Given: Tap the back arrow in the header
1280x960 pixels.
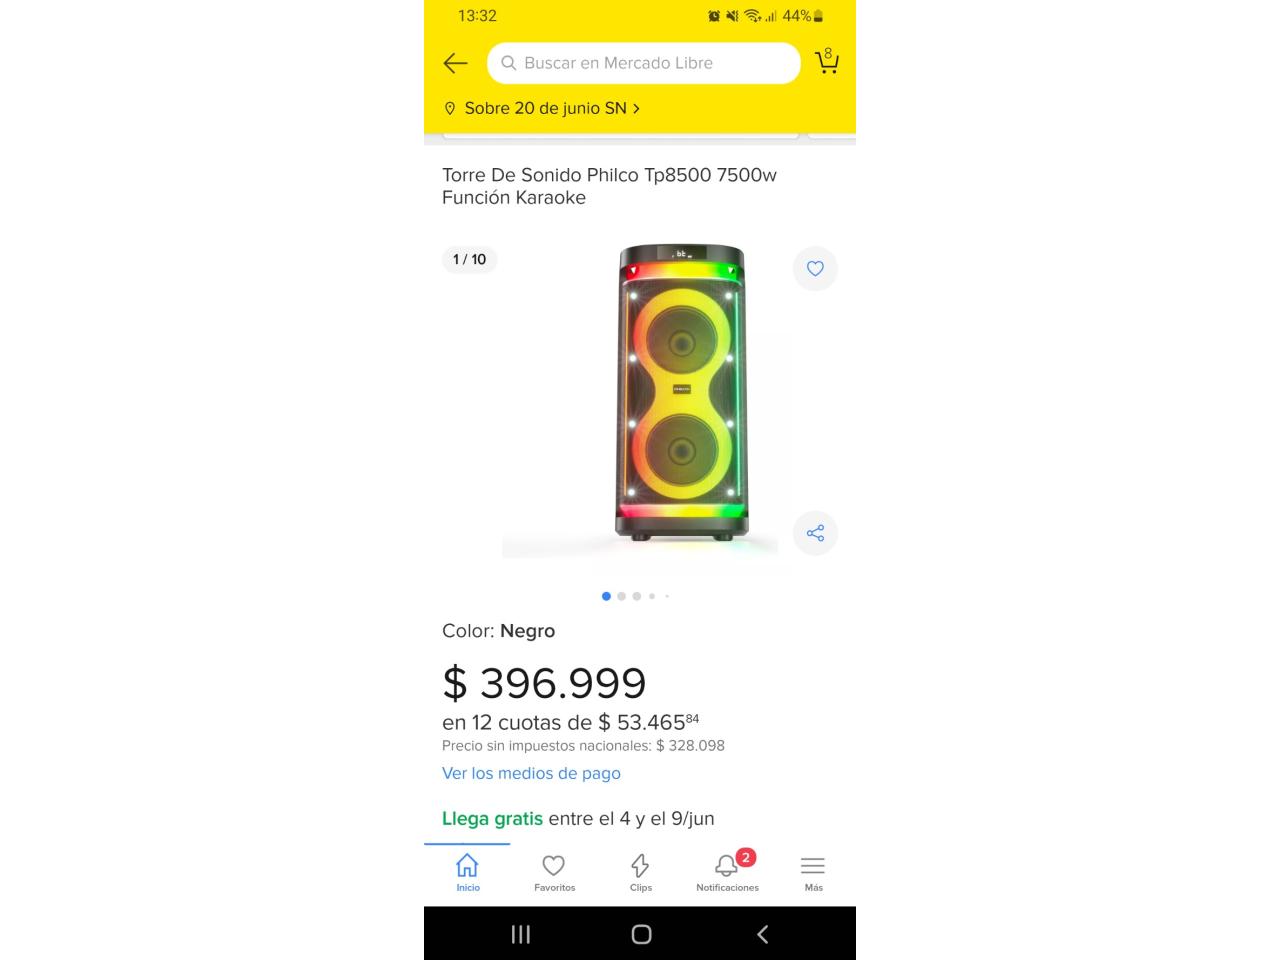Looking at the screenshot, I should (x=455, y=63).
